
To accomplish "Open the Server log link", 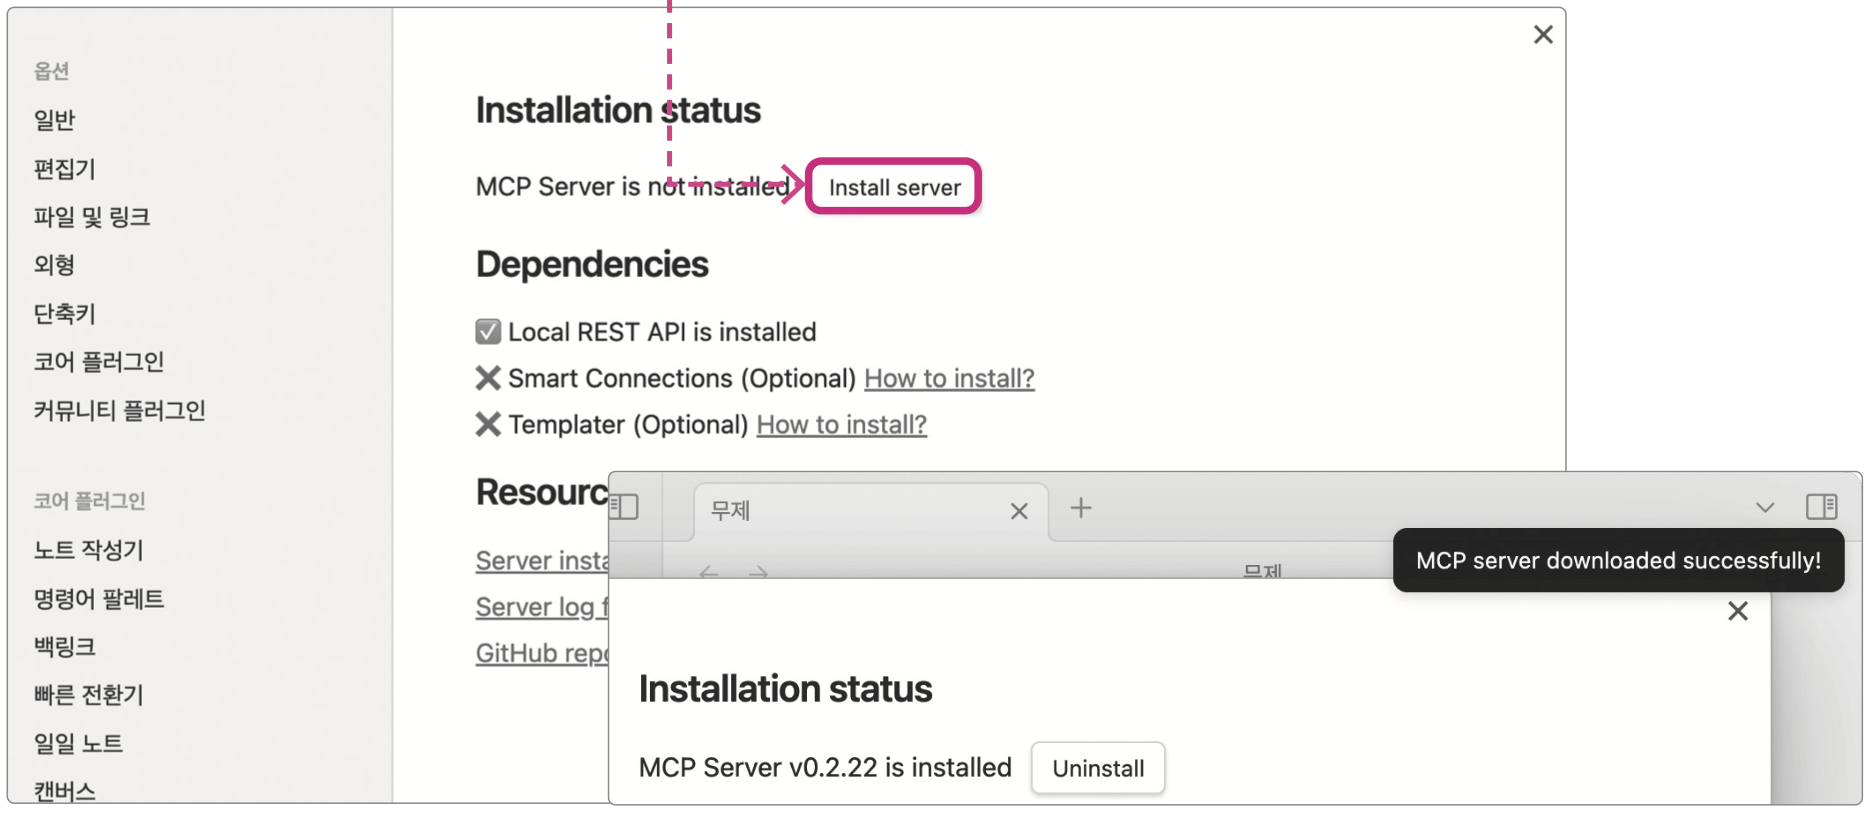I will point(540,607).
